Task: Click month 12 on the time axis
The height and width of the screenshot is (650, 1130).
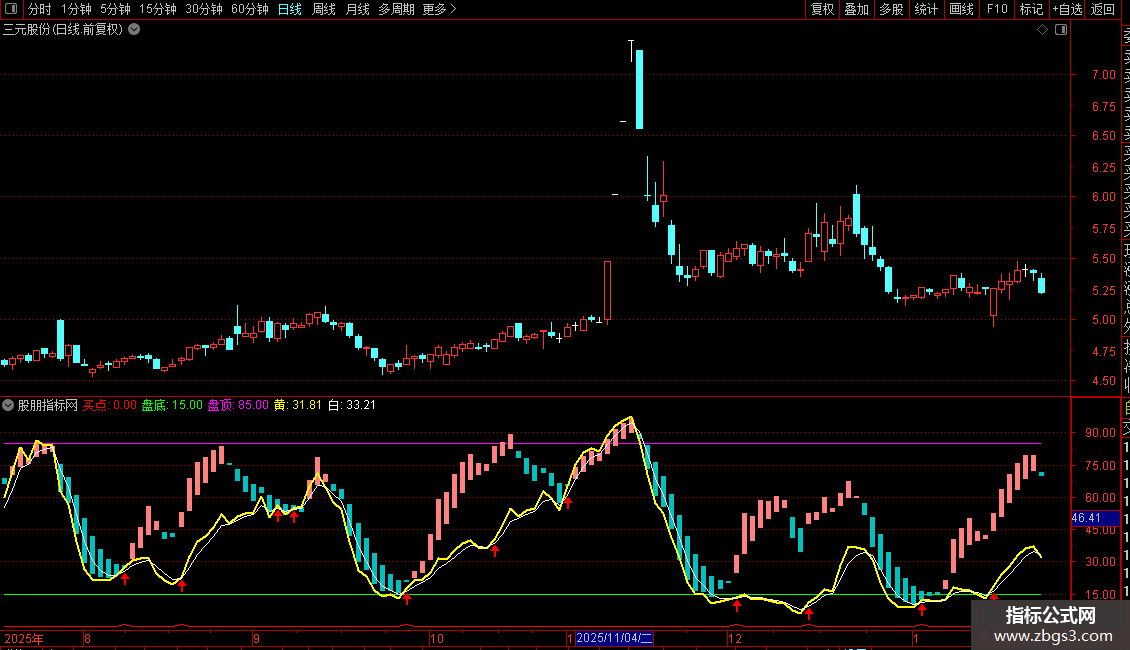Action: coord(734,638)
